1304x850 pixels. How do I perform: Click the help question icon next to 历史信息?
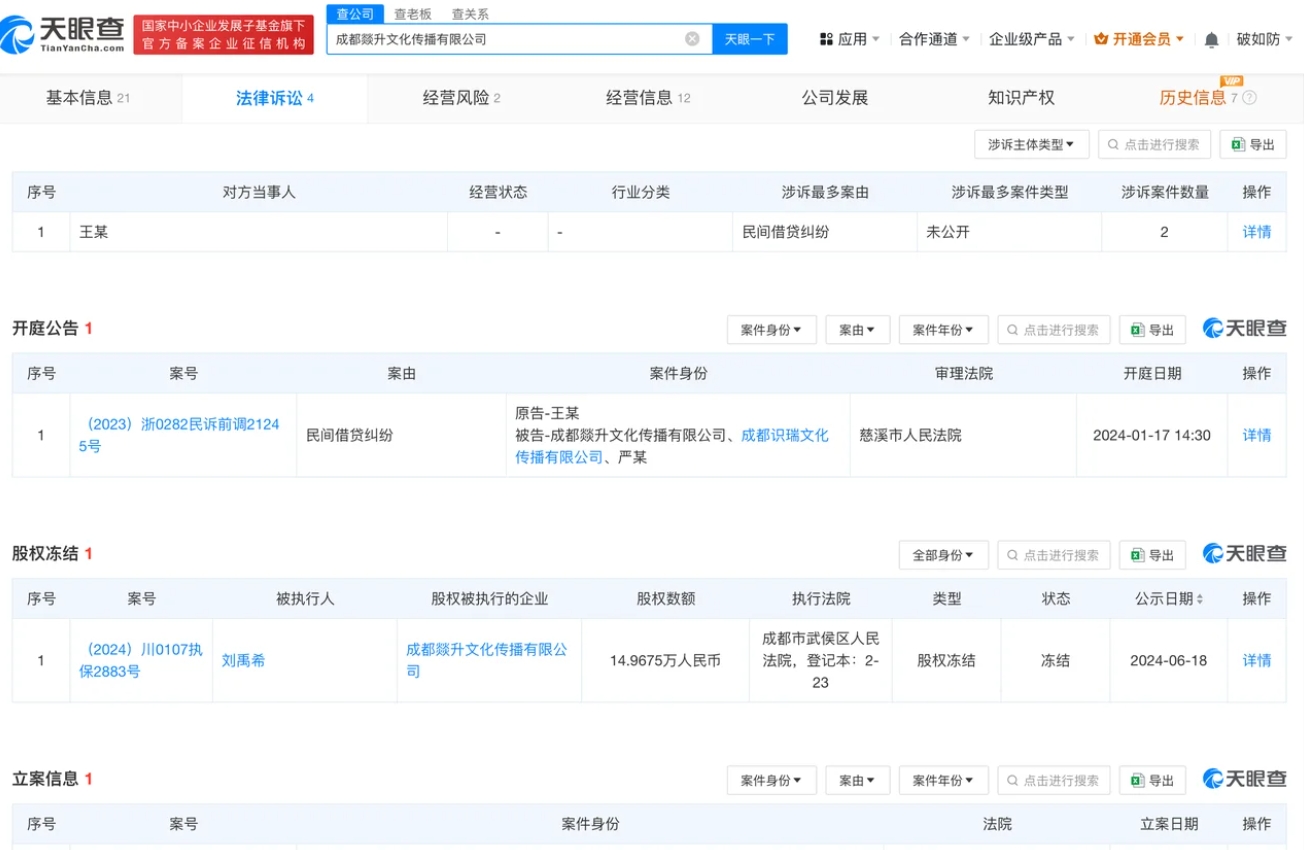1249,98
